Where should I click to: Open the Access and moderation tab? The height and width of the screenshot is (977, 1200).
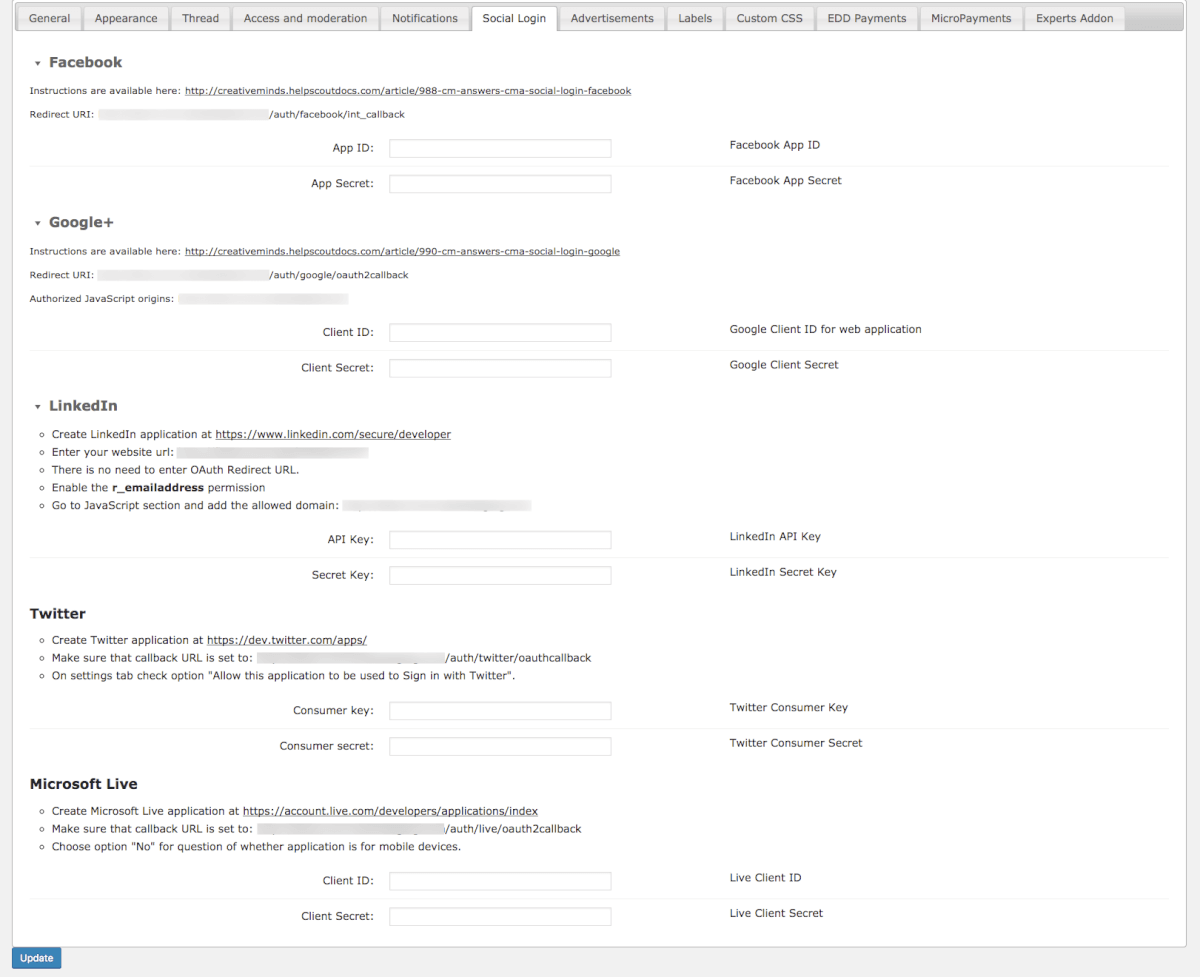coord(305,18)
